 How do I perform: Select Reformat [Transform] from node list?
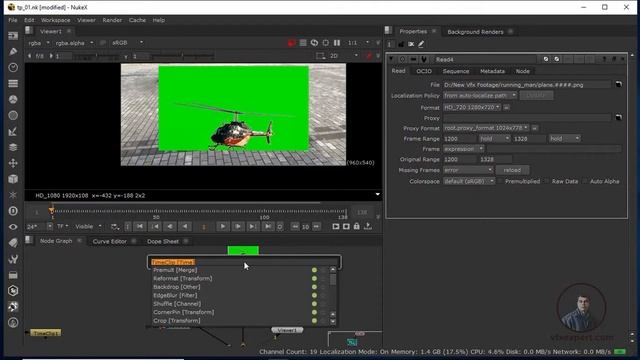tap(182, 278)
